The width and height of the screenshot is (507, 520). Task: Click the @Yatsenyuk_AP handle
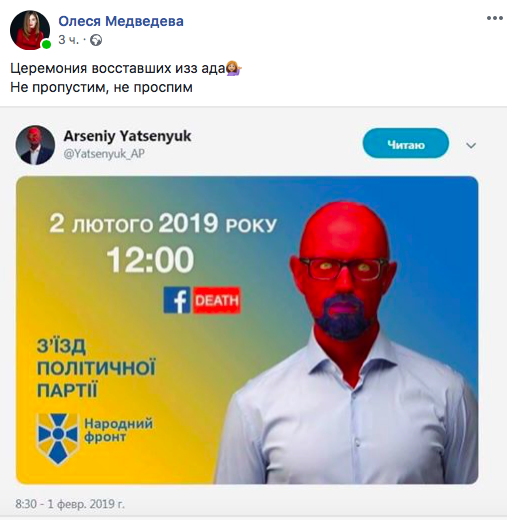104,154
